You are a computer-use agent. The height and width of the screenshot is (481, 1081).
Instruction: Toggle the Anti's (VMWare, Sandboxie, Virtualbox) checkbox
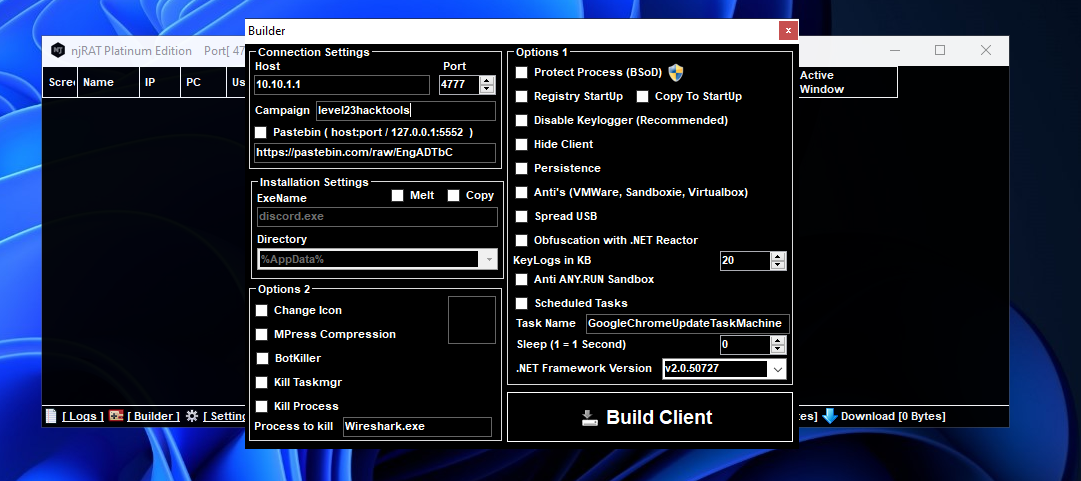[522, 192]
